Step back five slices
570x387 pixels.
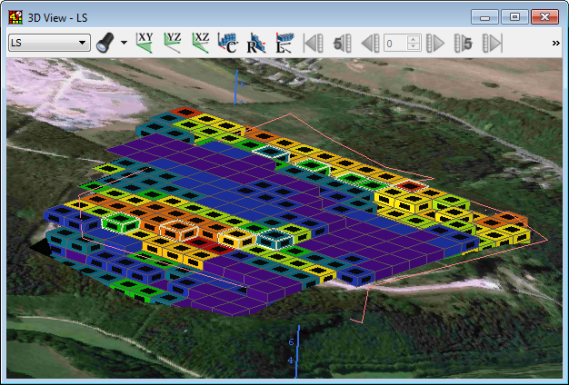pyautogui.click(x=342, y=43)
